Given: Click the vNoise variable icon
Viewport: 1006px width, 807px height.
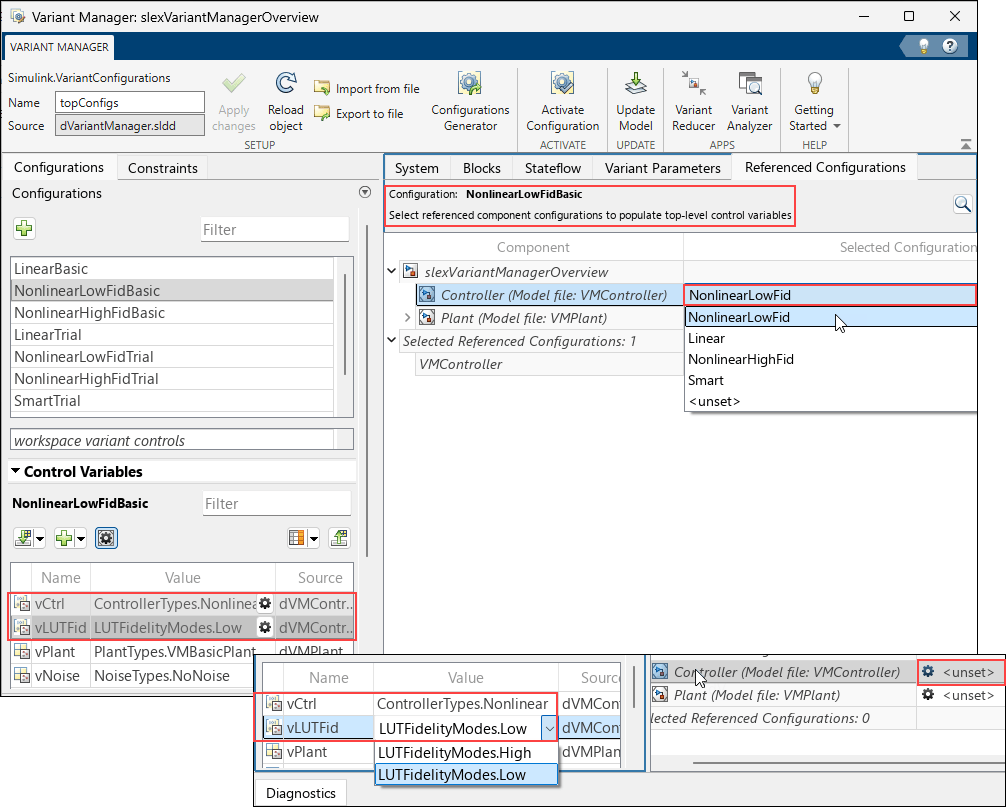Looking at the screenshot, I should 22,675.
